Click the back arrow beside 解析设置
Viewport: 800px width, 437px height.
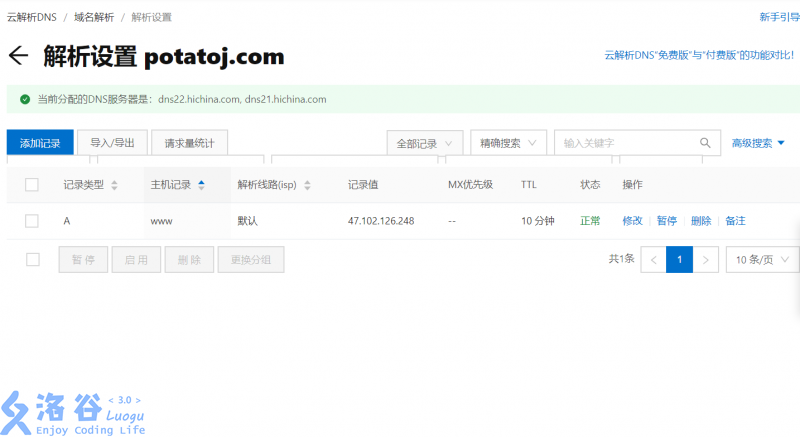[17, 56]
